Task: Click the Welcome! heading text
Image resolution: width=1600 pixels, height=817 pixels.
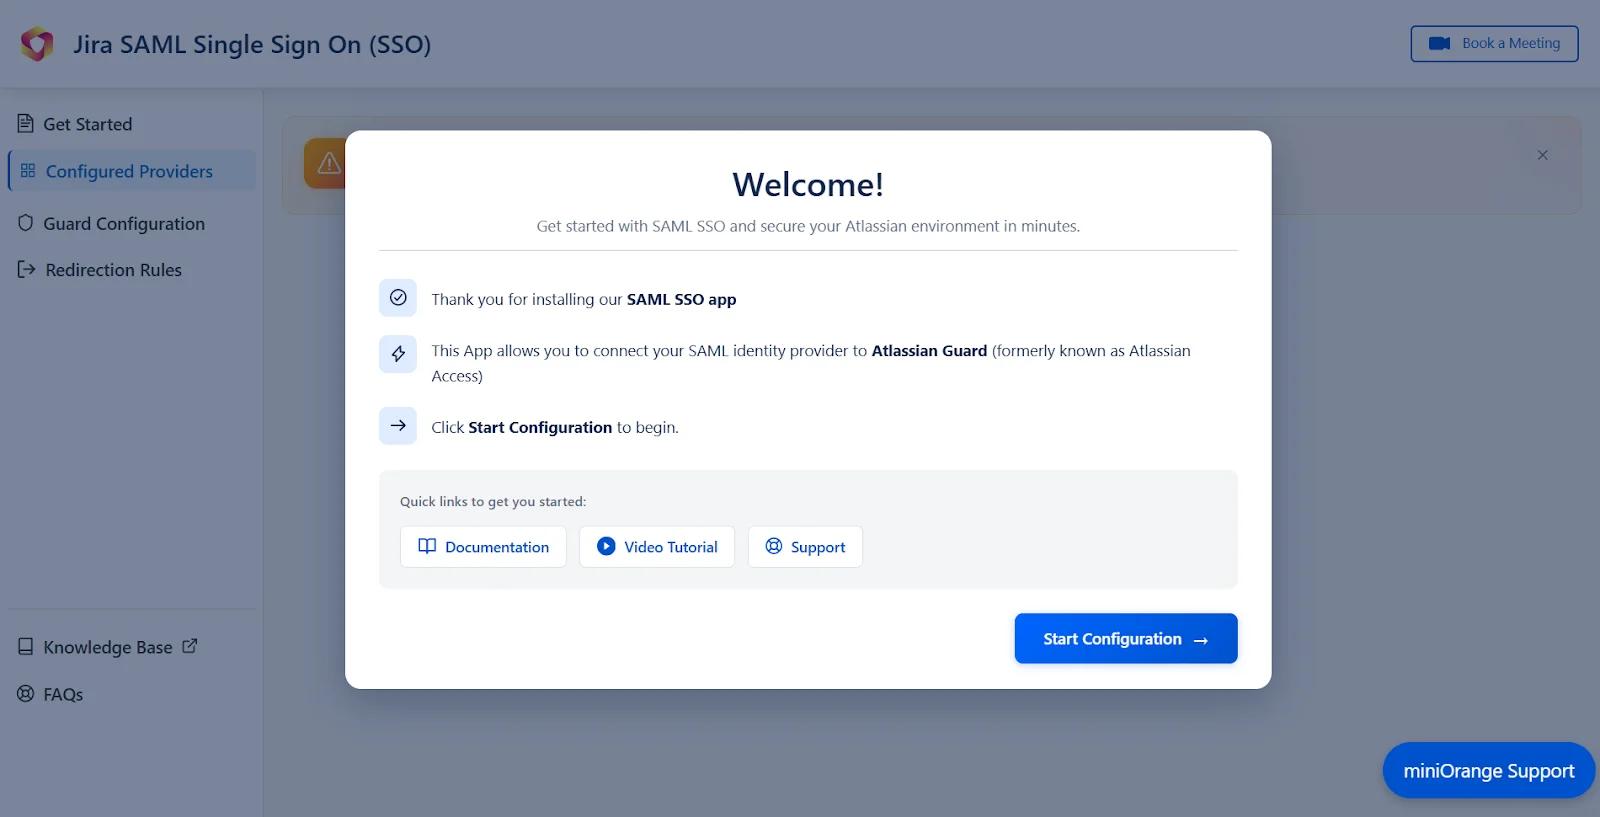Action: (x=808, y=184)
